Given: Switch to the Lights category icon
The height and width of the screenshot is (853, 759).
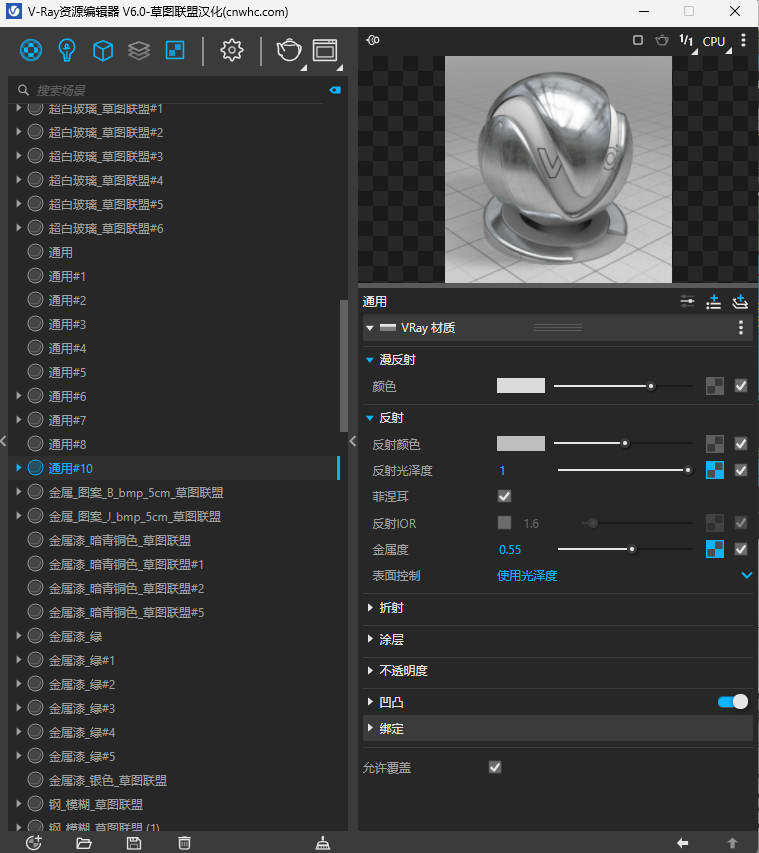Looking at the screenshot, I should [67, 50].
